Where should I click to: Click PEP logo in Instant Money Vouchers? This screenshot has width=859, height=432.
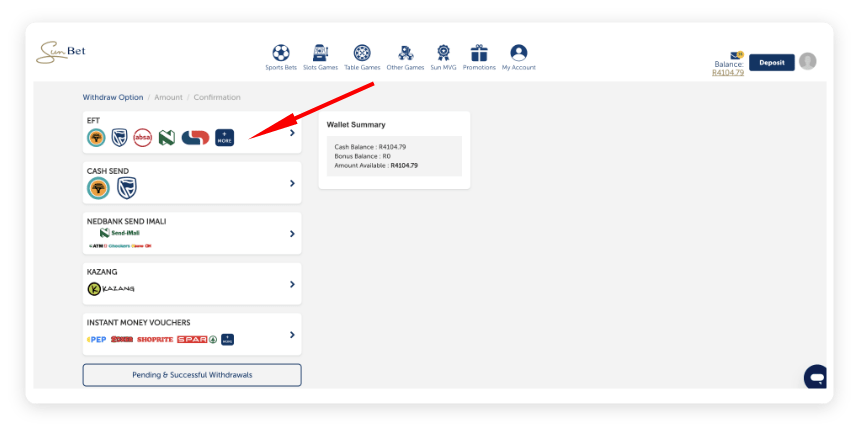pyautogui.click(x=96, y=339)
